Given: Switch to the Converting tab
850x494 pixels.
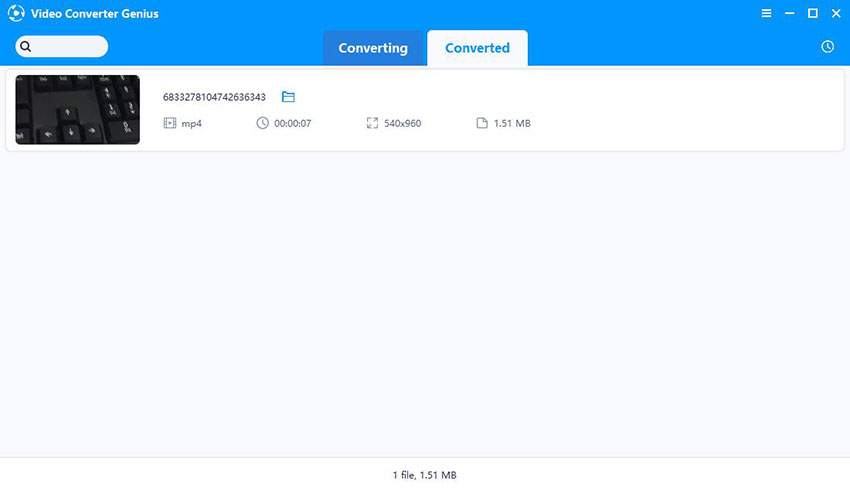Looking at the screenshot, I should point(373,48).
